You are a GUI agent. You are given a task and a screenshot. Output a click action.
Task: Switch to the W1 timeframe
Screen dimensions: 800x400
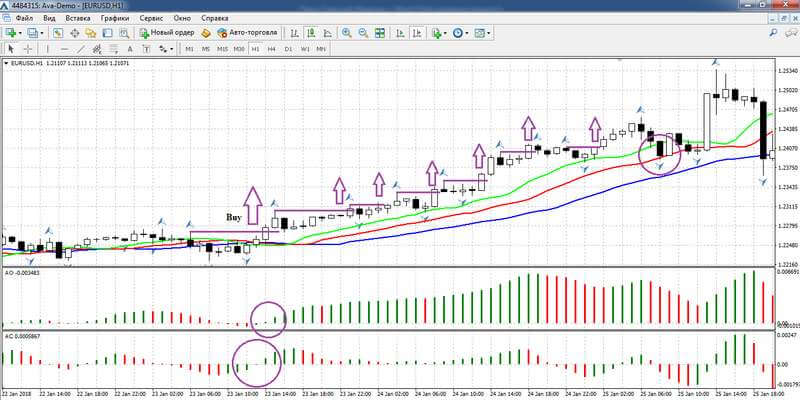(305, 49)
